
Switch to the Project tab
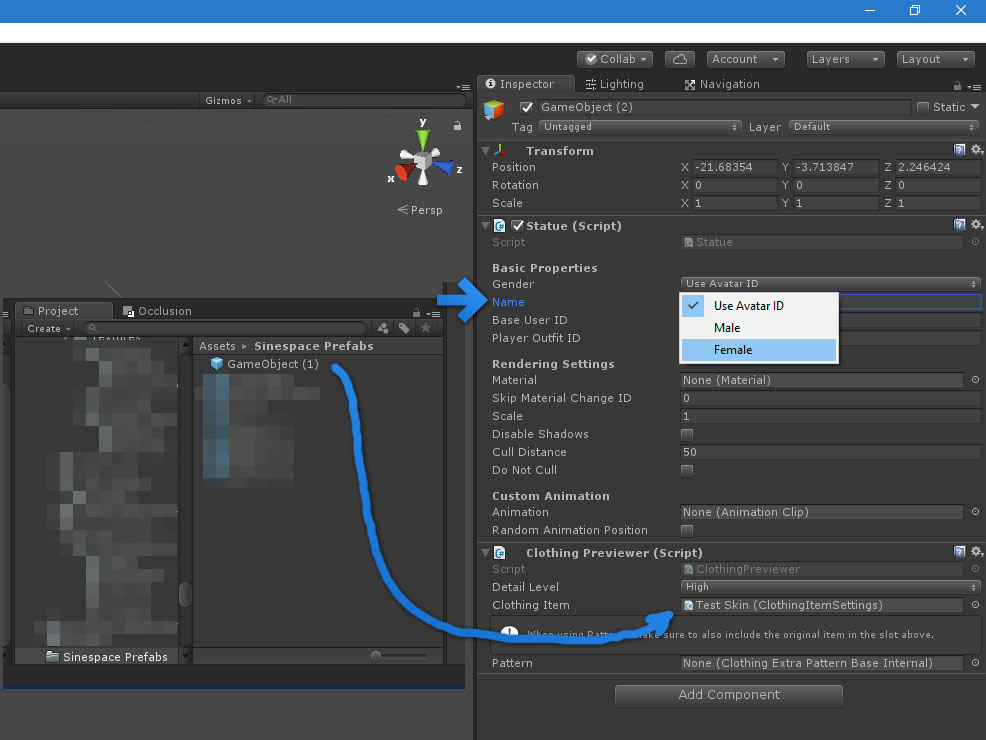pos(64,311)
